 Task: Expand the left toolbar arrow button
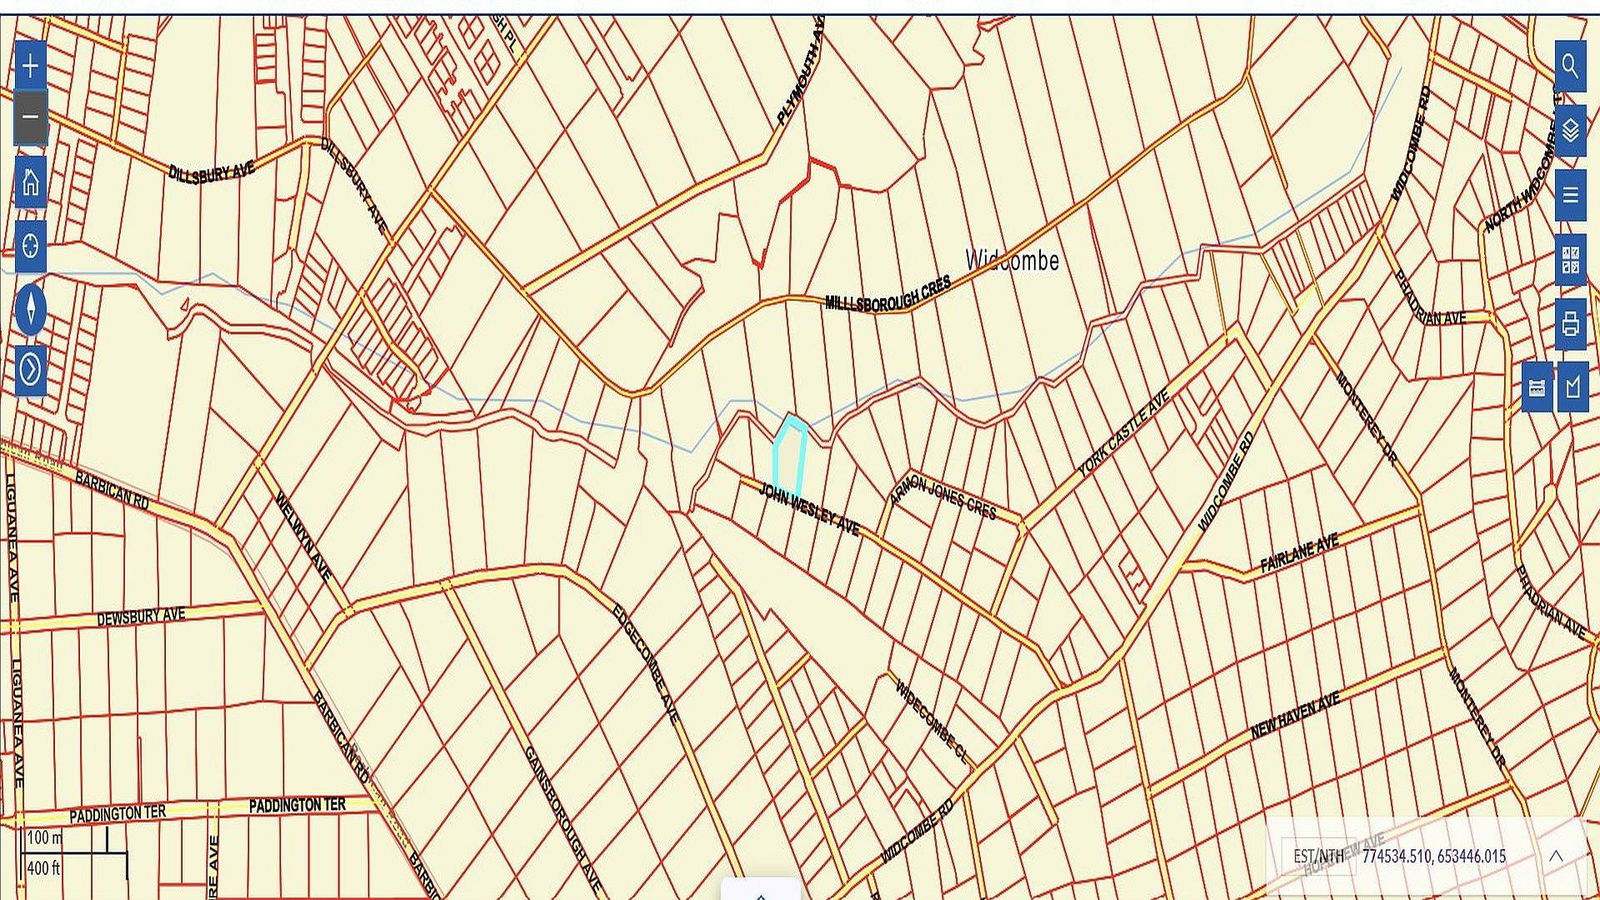pos(30,370)
